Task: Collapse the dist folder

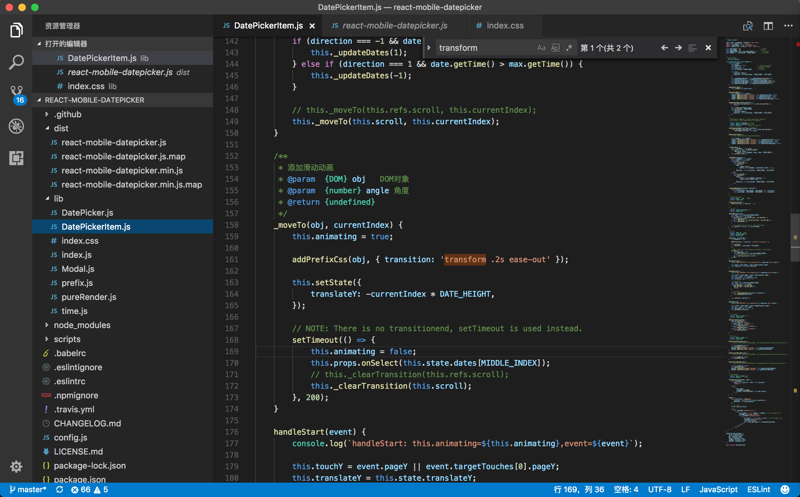Action: click(61, 128)
